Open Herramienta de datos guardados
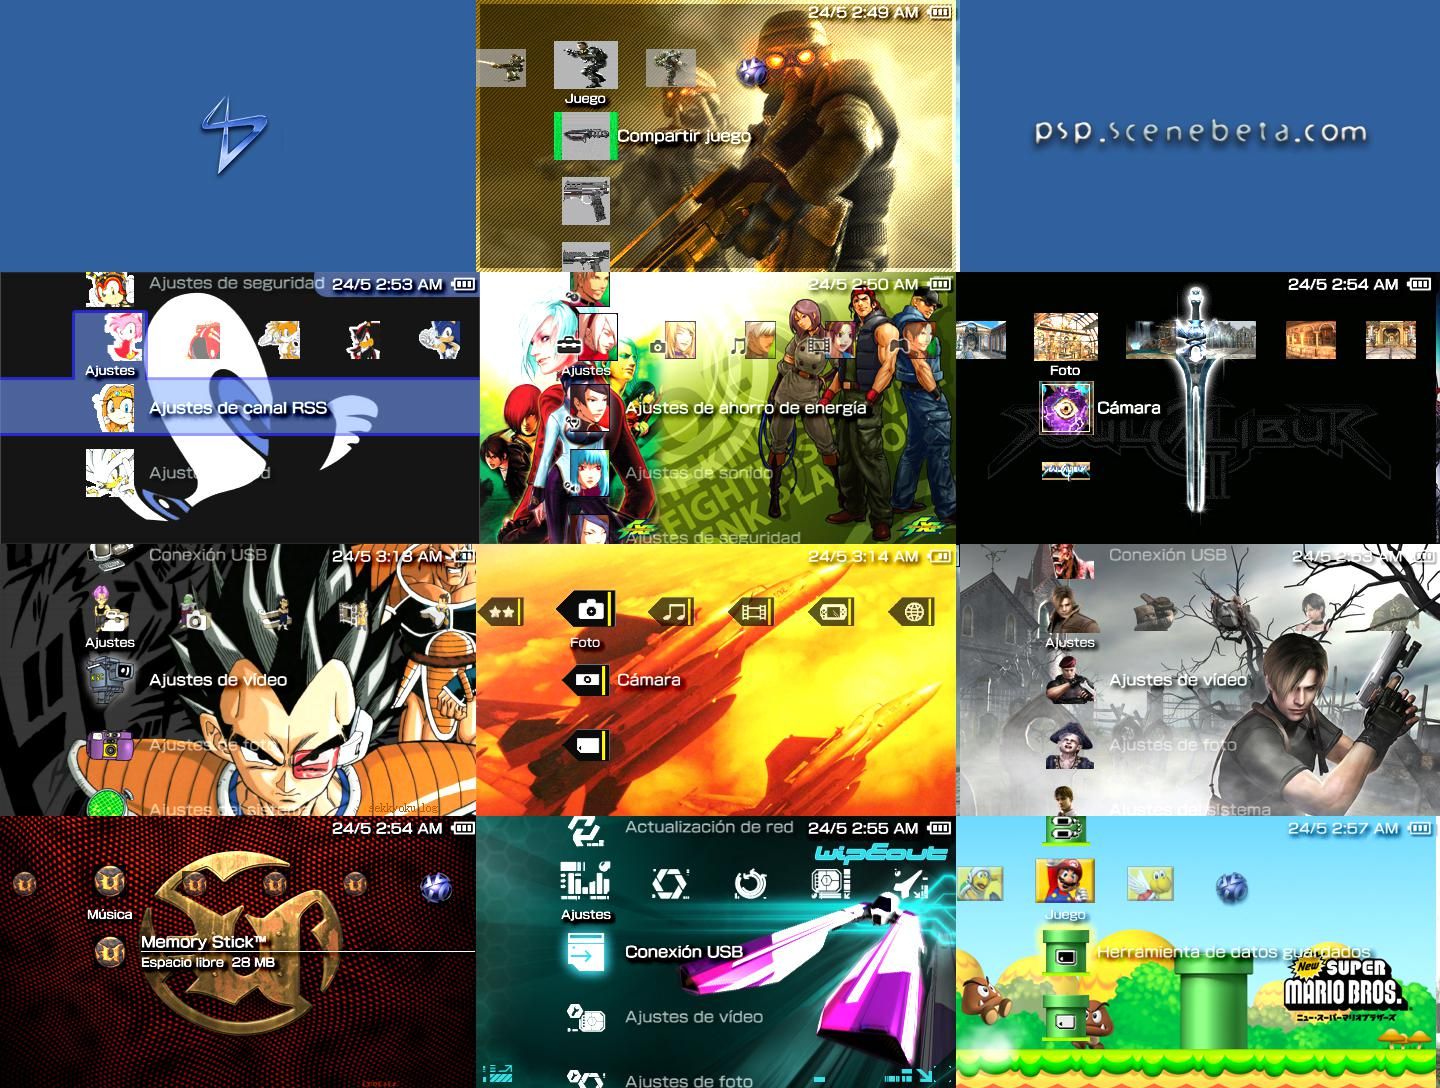1440x1088 pixels. click(1233, 952)
